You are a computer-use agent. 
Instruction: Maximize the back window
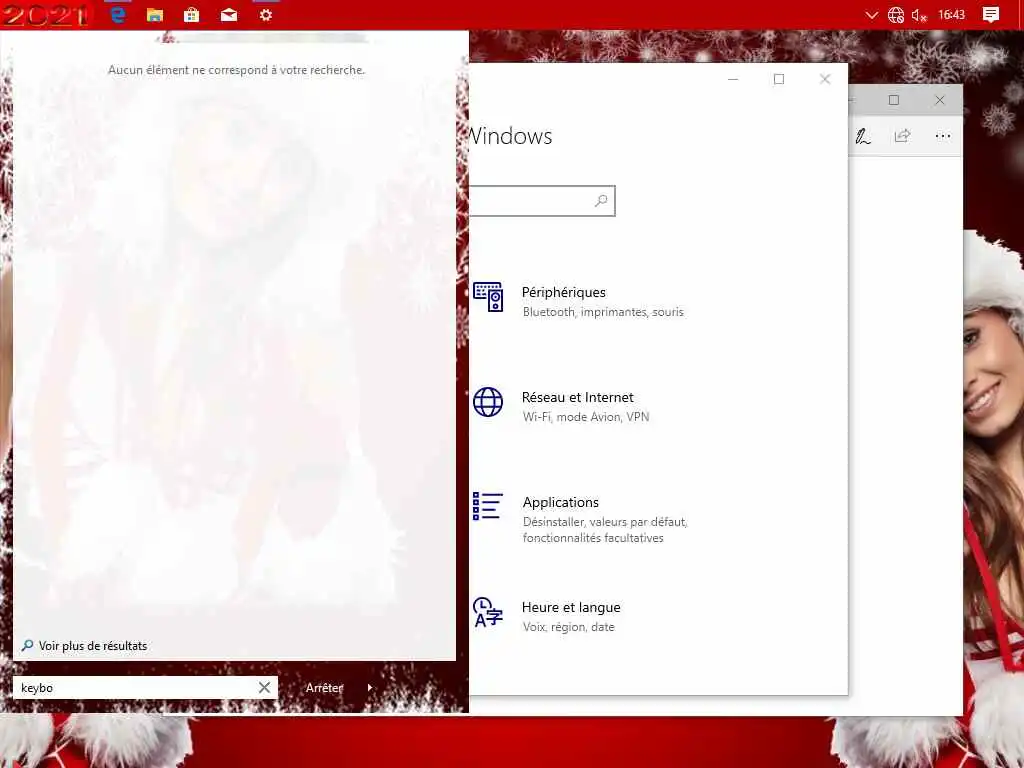coord(893,100)
